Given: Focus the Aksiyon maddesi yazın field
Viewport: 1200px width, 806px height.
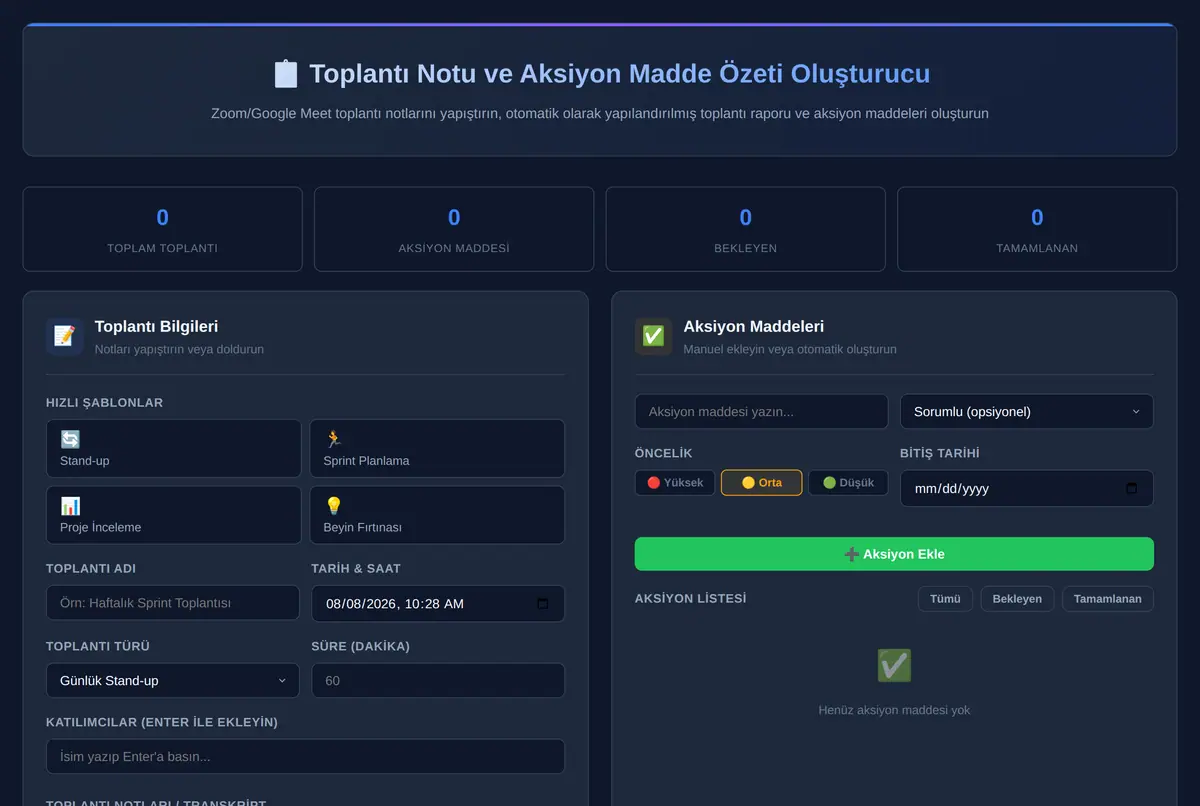Looking at the screenshot, I should point(761,411).
